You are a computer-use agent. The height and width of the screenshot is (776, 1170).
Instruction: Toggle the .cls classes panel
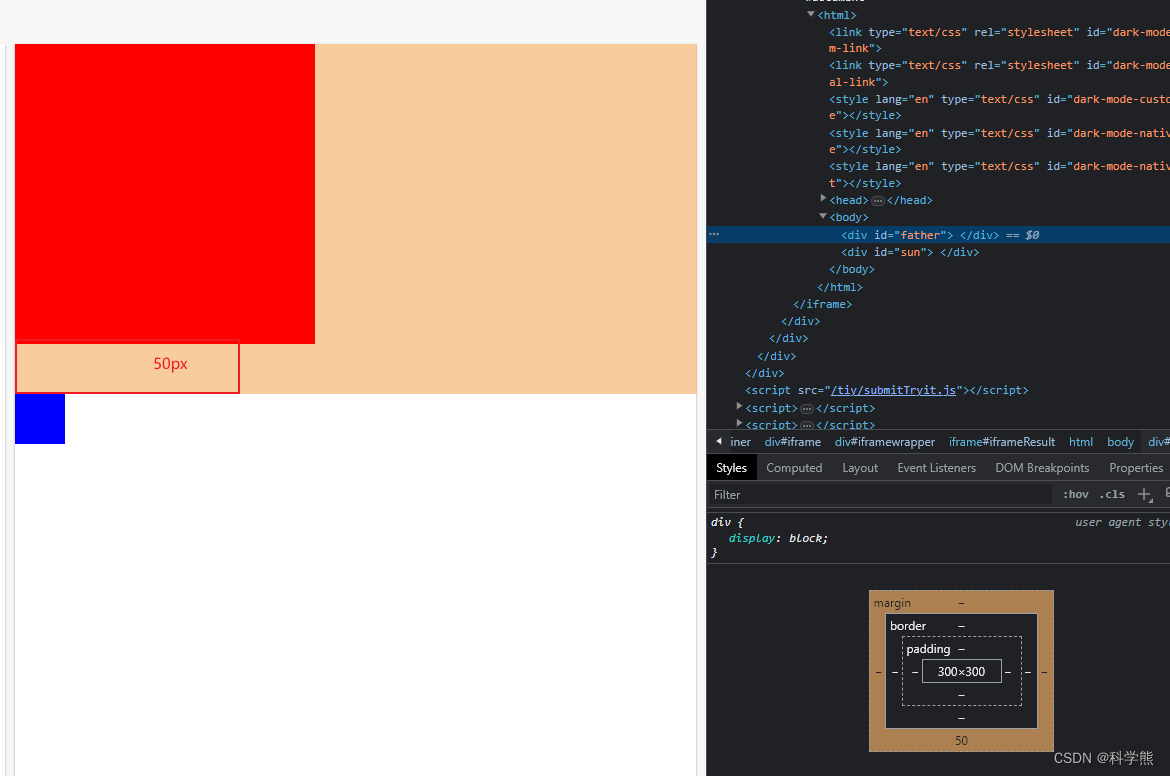pos(1112,494)
